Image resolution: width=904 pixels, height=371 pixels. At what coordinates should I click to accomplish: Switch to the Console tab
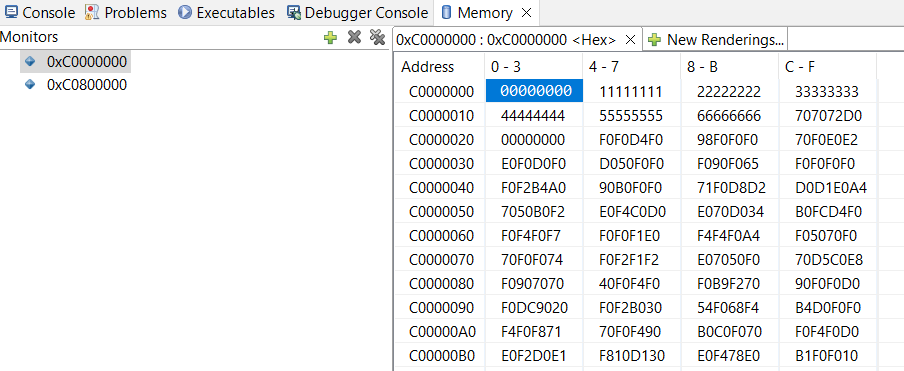point(40,13)
